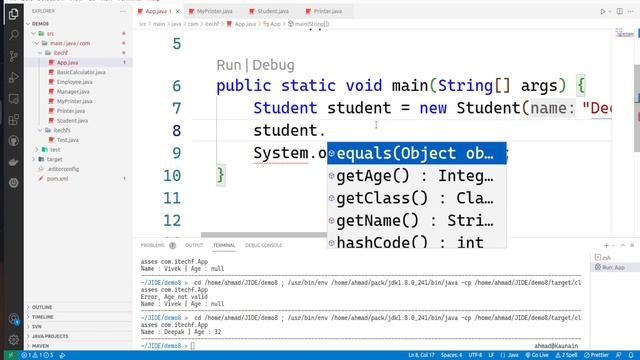640x360 pixels.
Task: Open the launch dropdown beside the Run icon
Action: click(x=610, y=11)
